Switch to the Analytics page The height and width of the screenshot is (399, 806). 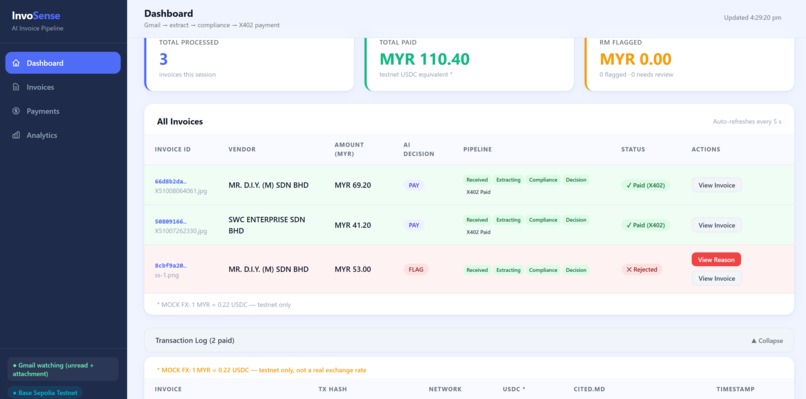pyautogui.click(x=63, y=135)
